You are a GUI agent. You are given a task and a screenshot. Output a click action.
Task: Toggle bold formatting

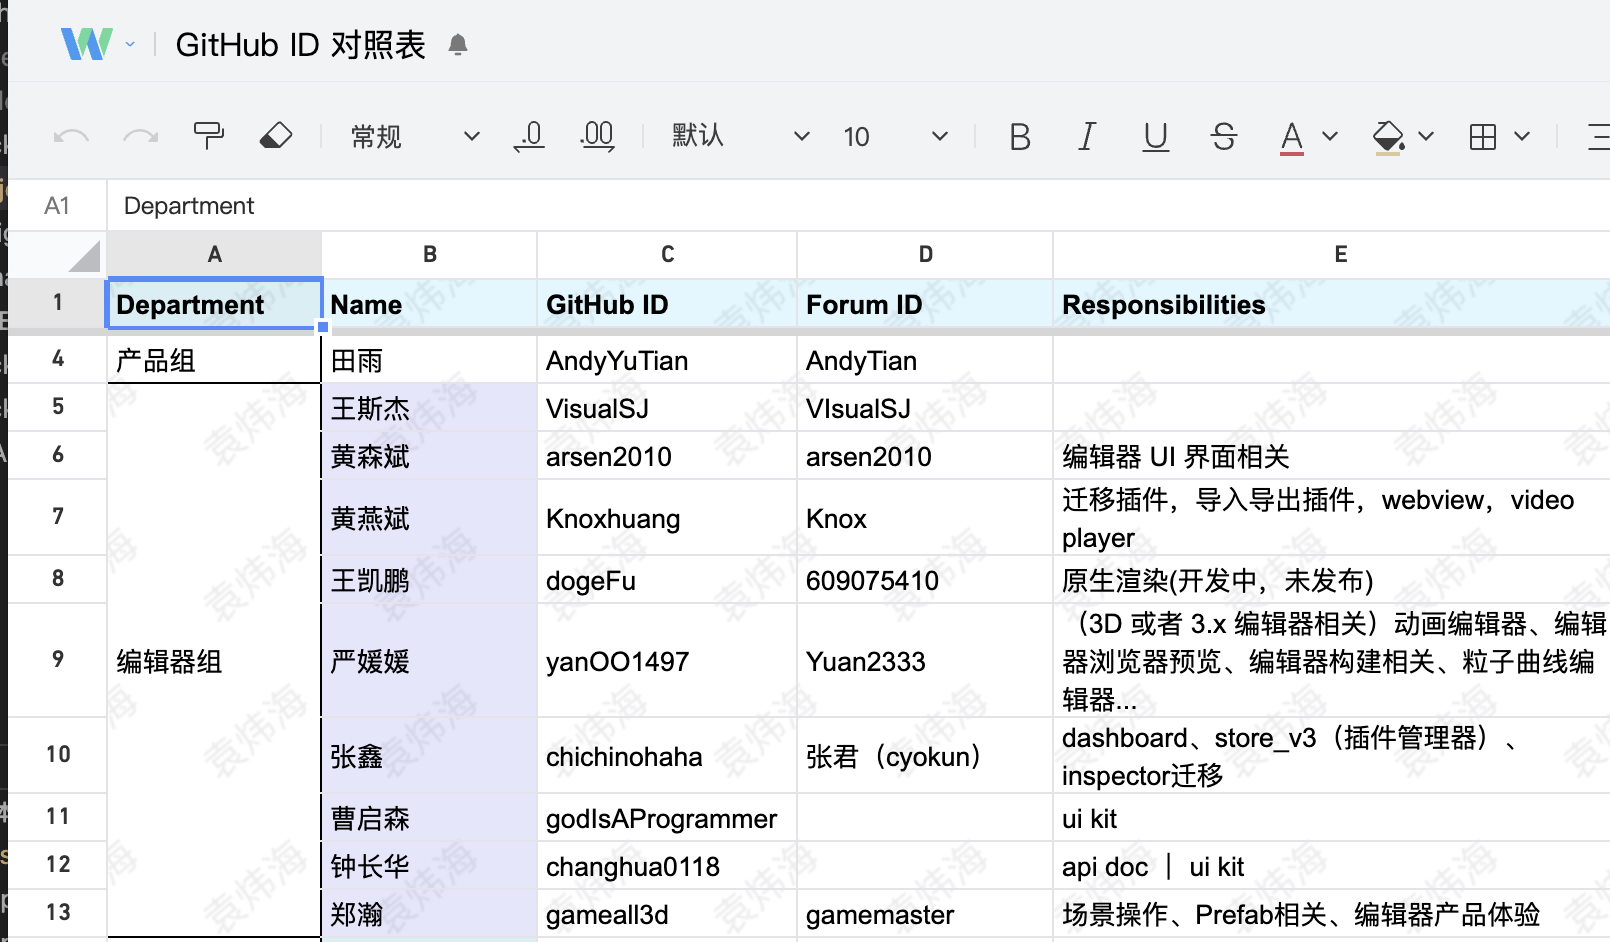1019,136
